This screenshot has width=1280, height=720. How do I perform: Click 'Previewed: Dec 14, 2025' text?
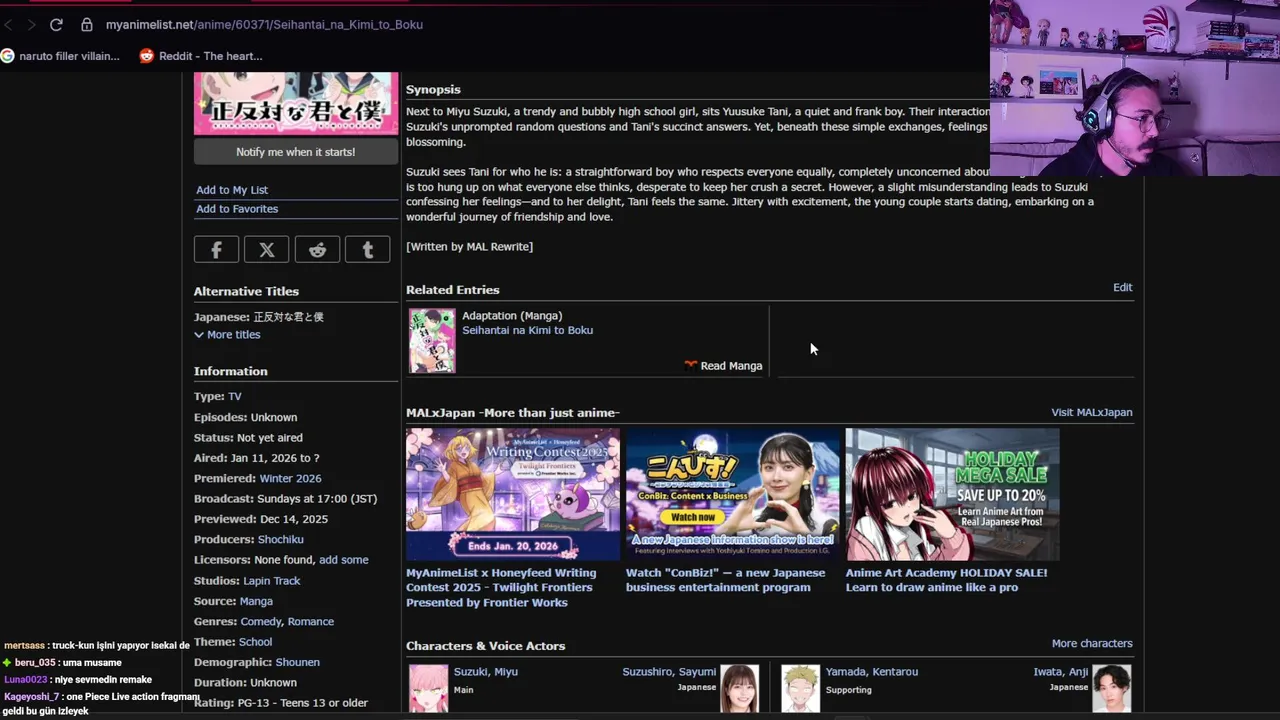click(x=261, y=519)
